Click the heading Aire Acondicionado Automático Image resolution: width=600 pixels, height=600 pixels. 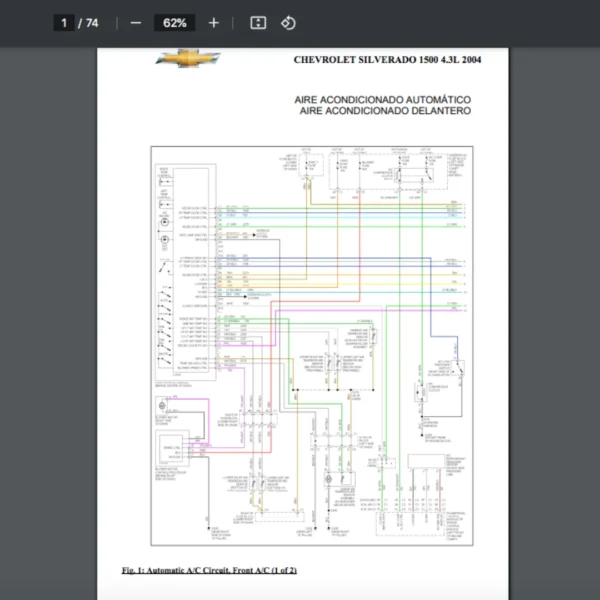tap(382, 100)
